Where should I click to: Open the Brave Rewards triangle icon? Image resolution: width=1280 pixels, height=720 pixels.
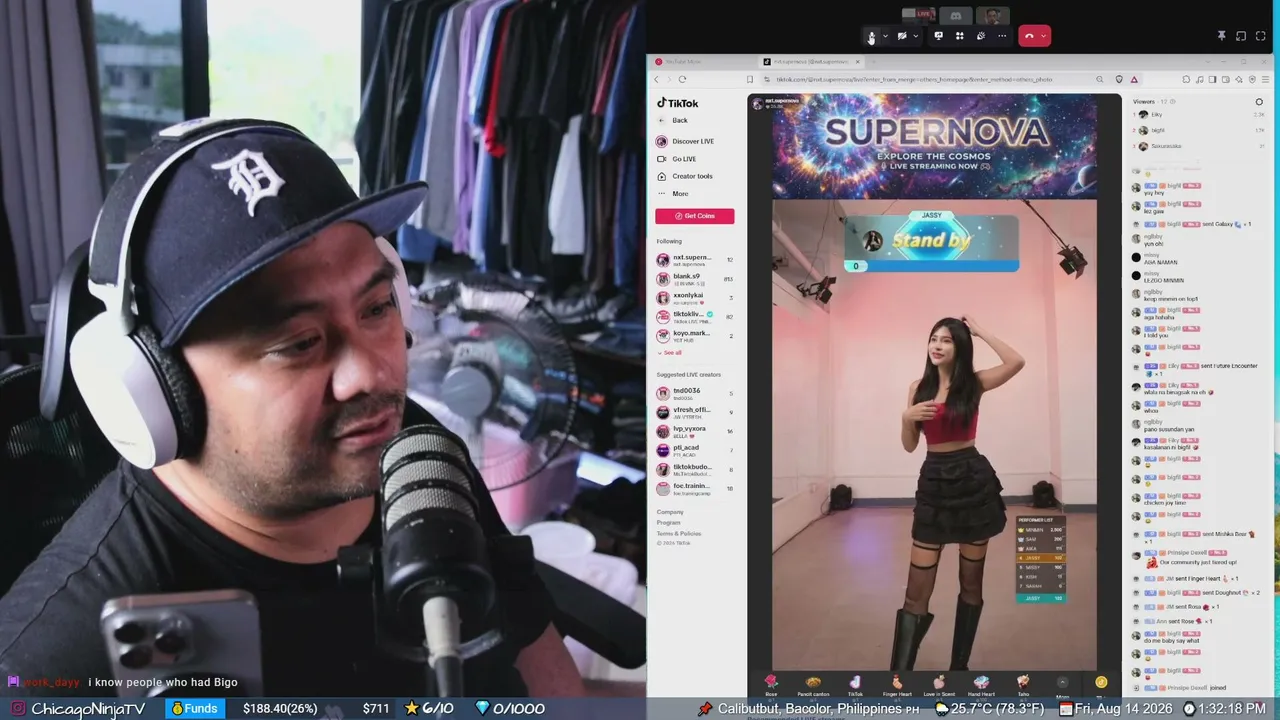(1134, 79)
